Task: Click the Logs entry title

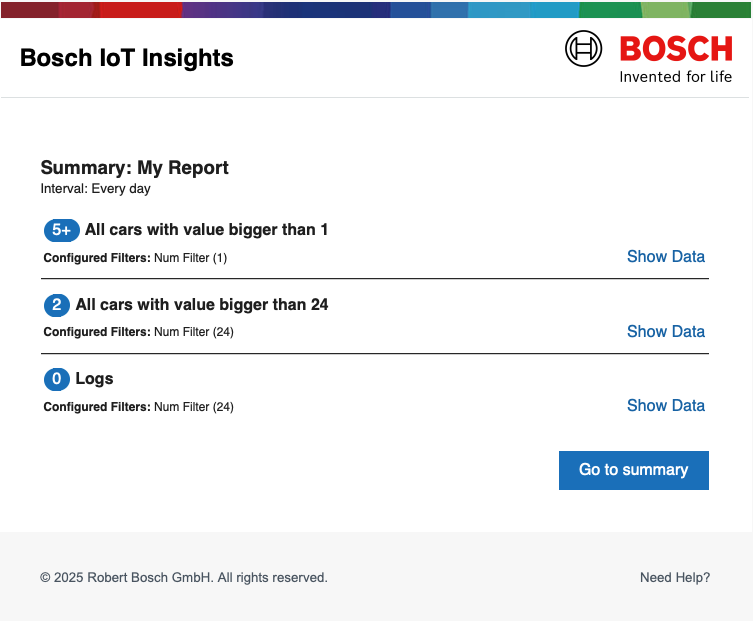Action: [x=95, y=379]
